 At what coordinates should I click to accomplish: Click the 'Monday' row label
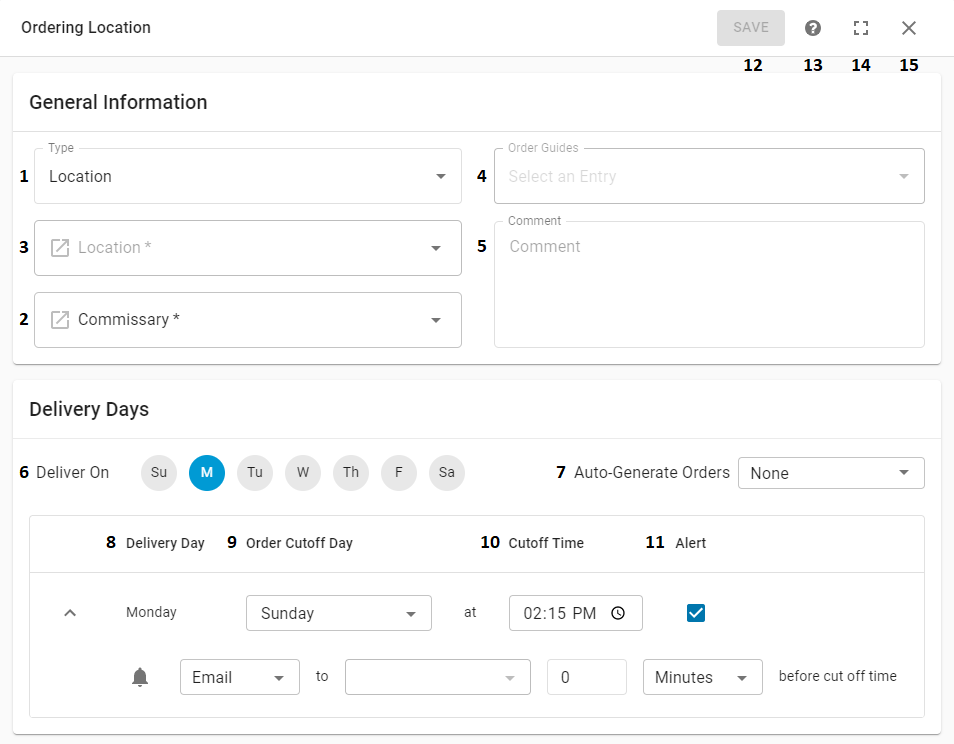[151, 613]
